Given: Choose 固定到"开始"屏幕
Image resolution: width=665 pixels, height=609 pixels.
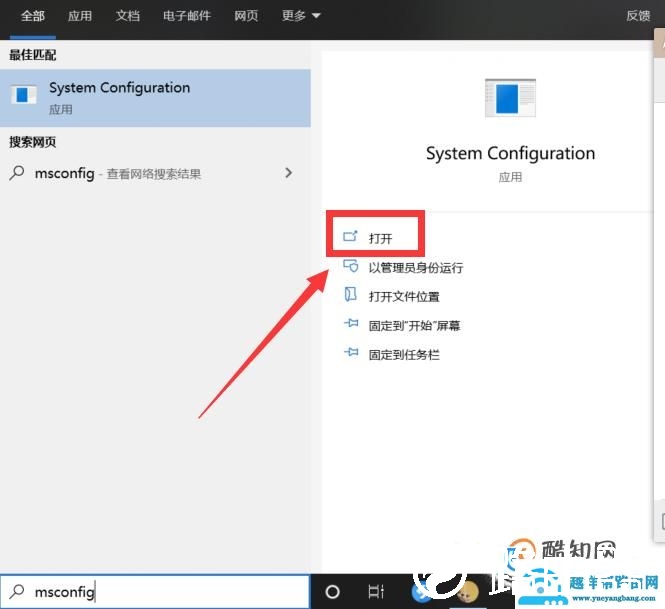Looking at the screenshot, I should tap(414, 326).
